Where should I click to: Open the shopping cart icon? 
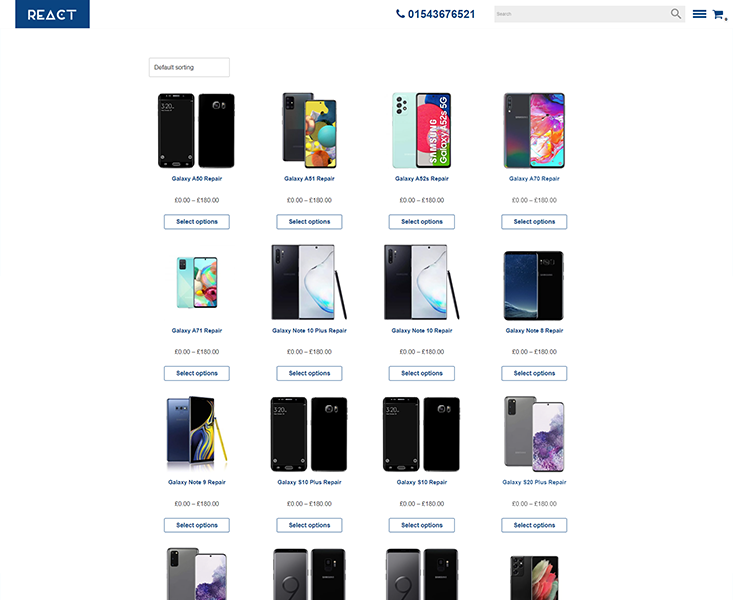point(719,14)
